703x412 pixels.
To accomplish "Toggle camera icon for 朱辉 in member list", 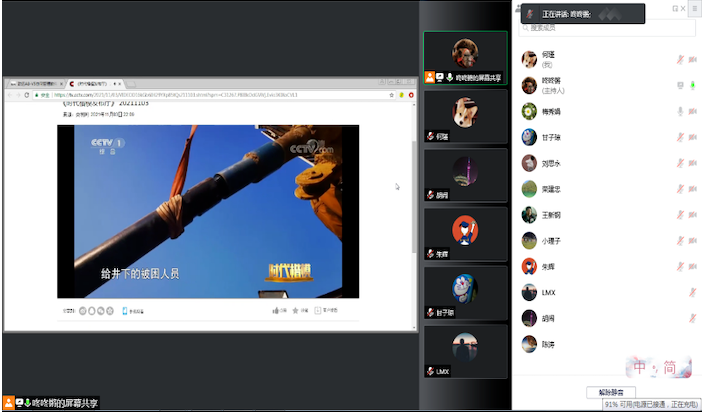I will click(693, 267).
